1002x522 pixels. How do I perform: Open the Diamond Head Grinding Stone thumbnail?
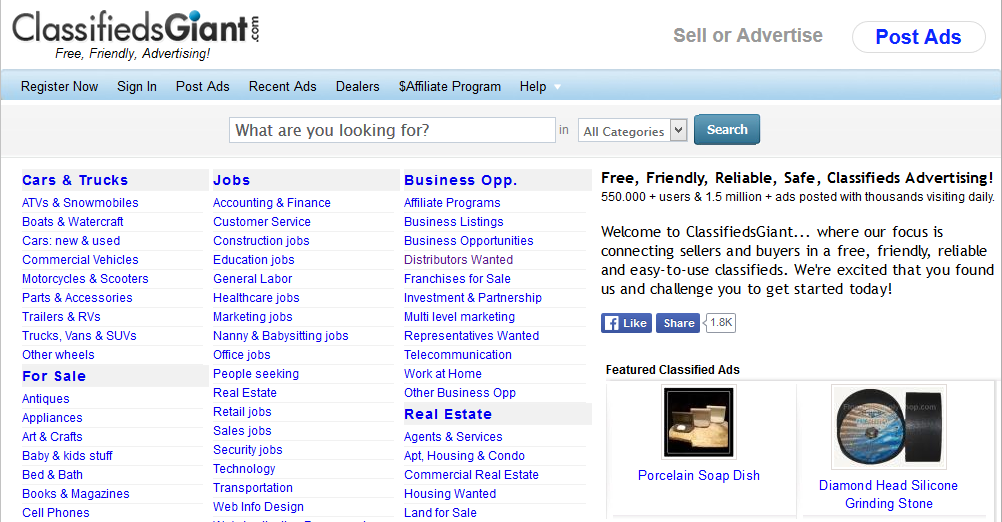(x=888, y=427)
